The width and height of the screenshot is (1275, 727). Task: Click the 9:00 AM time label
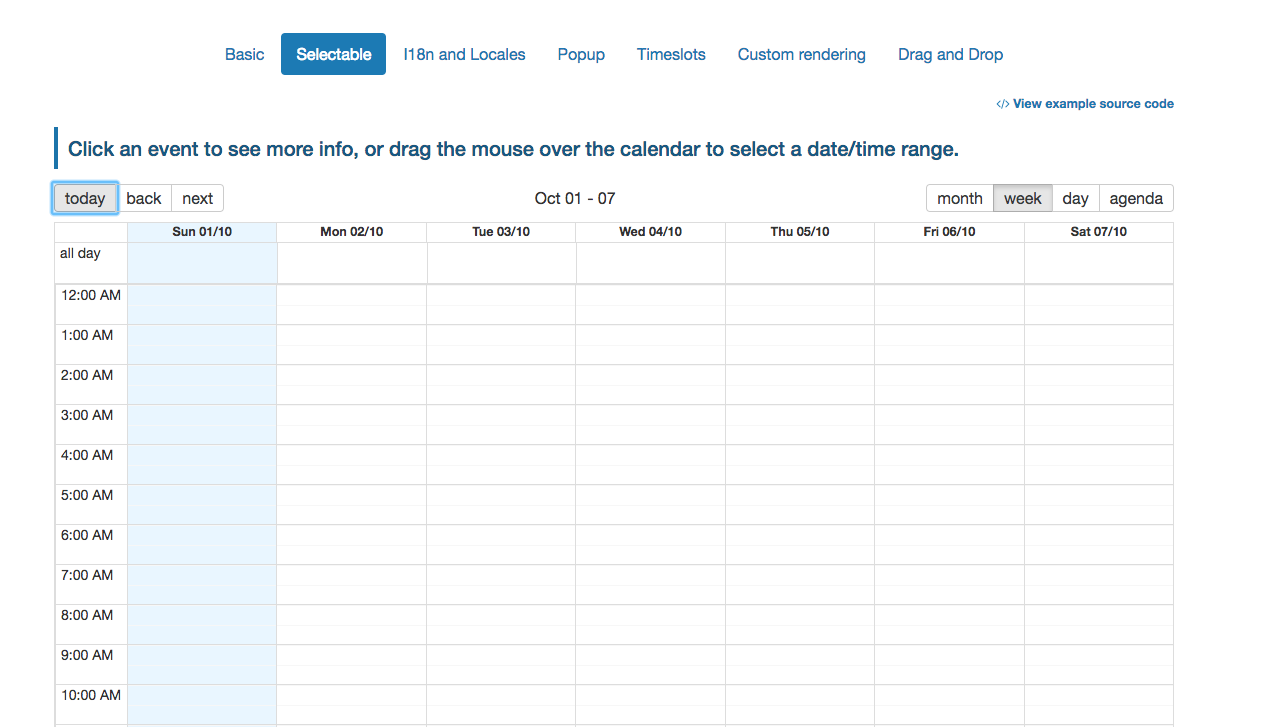tap(88, 655)
